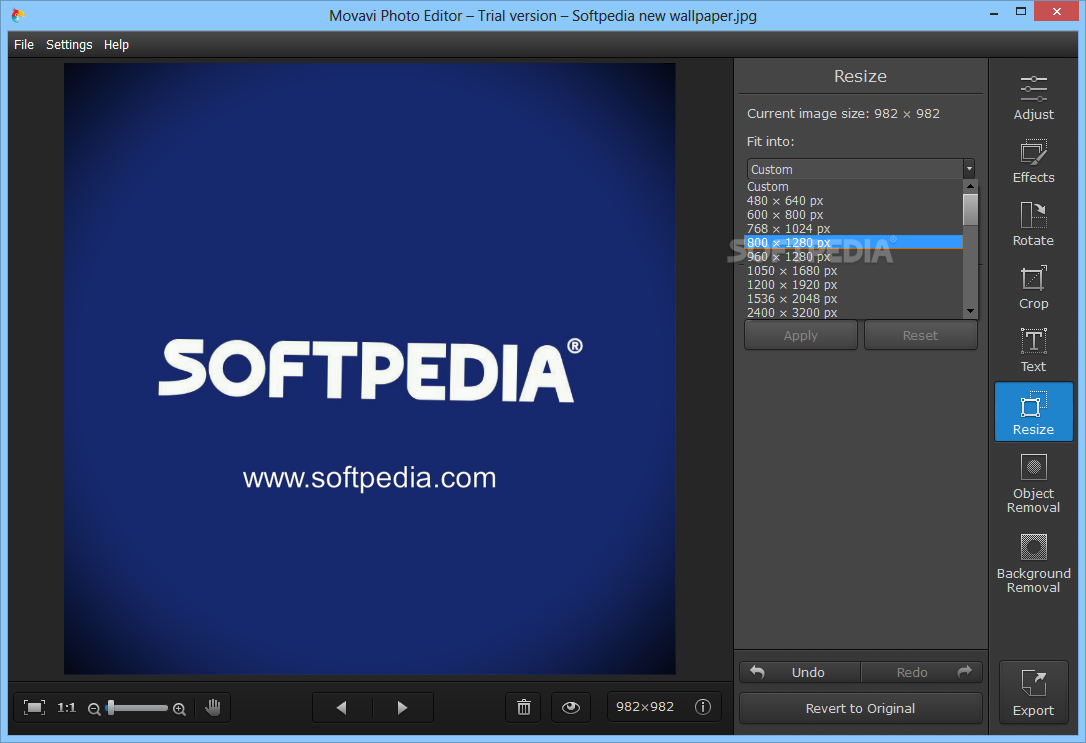Screen dimensions: 1086x743
Task: Toggle the eye view-original button
Action: click(x=571, y=707)
